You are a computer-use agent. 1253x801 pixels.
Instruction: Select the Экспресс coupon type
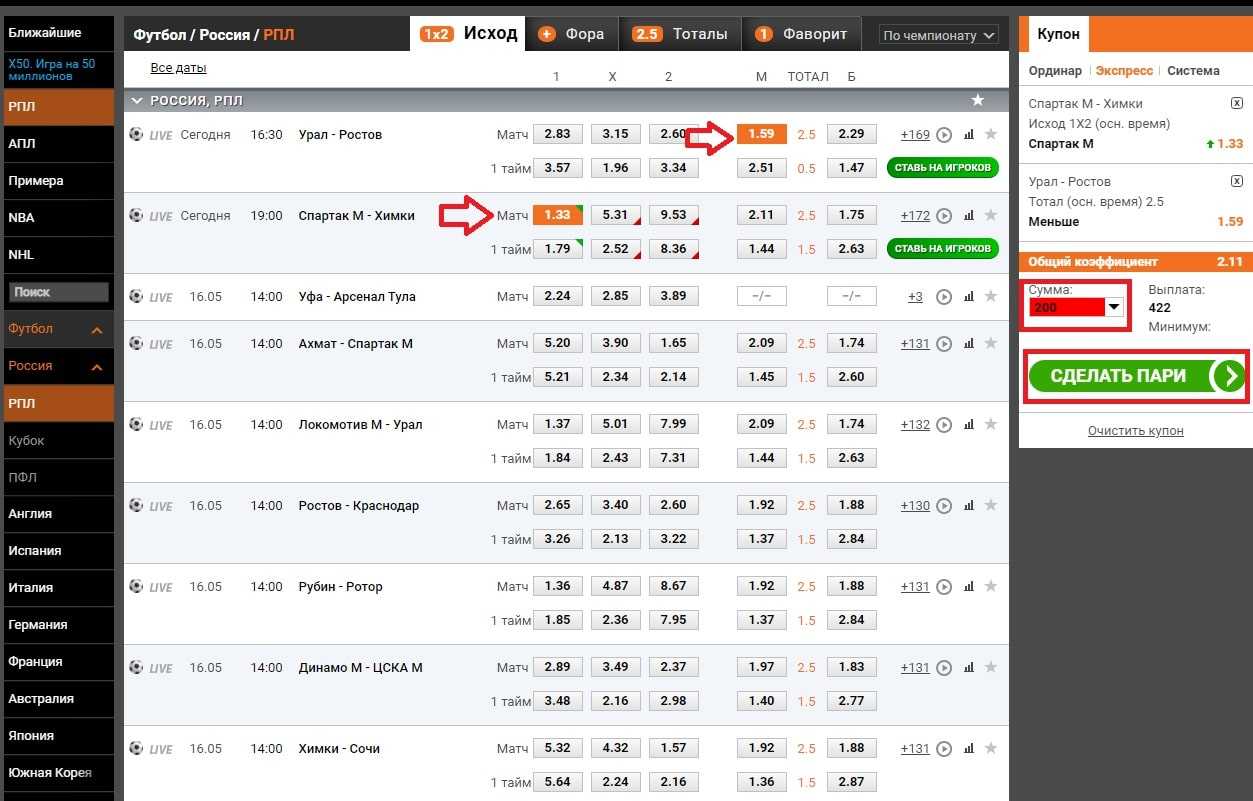[1124, 71]
